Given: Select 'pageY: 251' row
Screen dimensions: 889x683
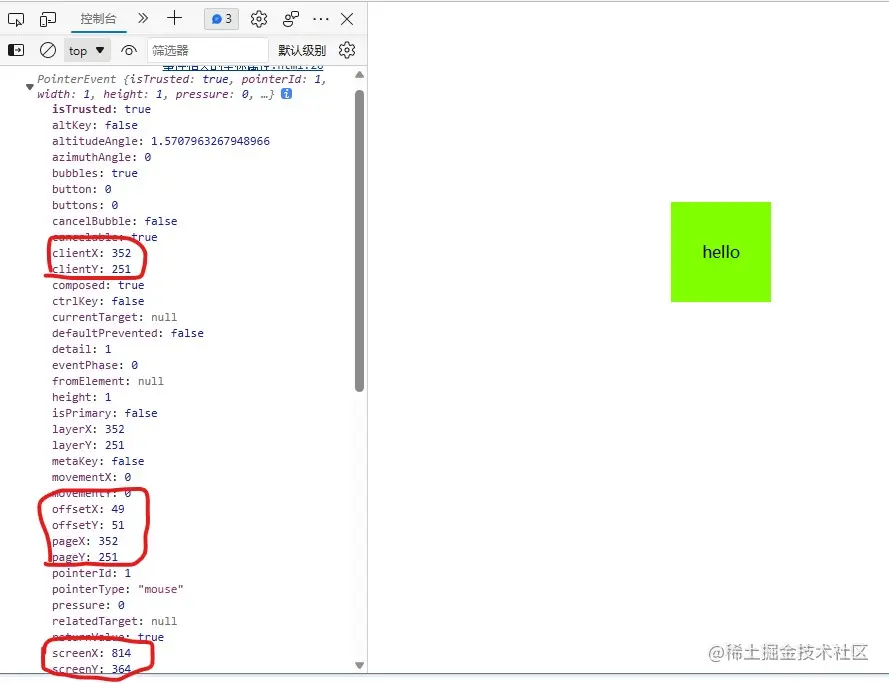Looking at the screenshot, I should 85,557.
